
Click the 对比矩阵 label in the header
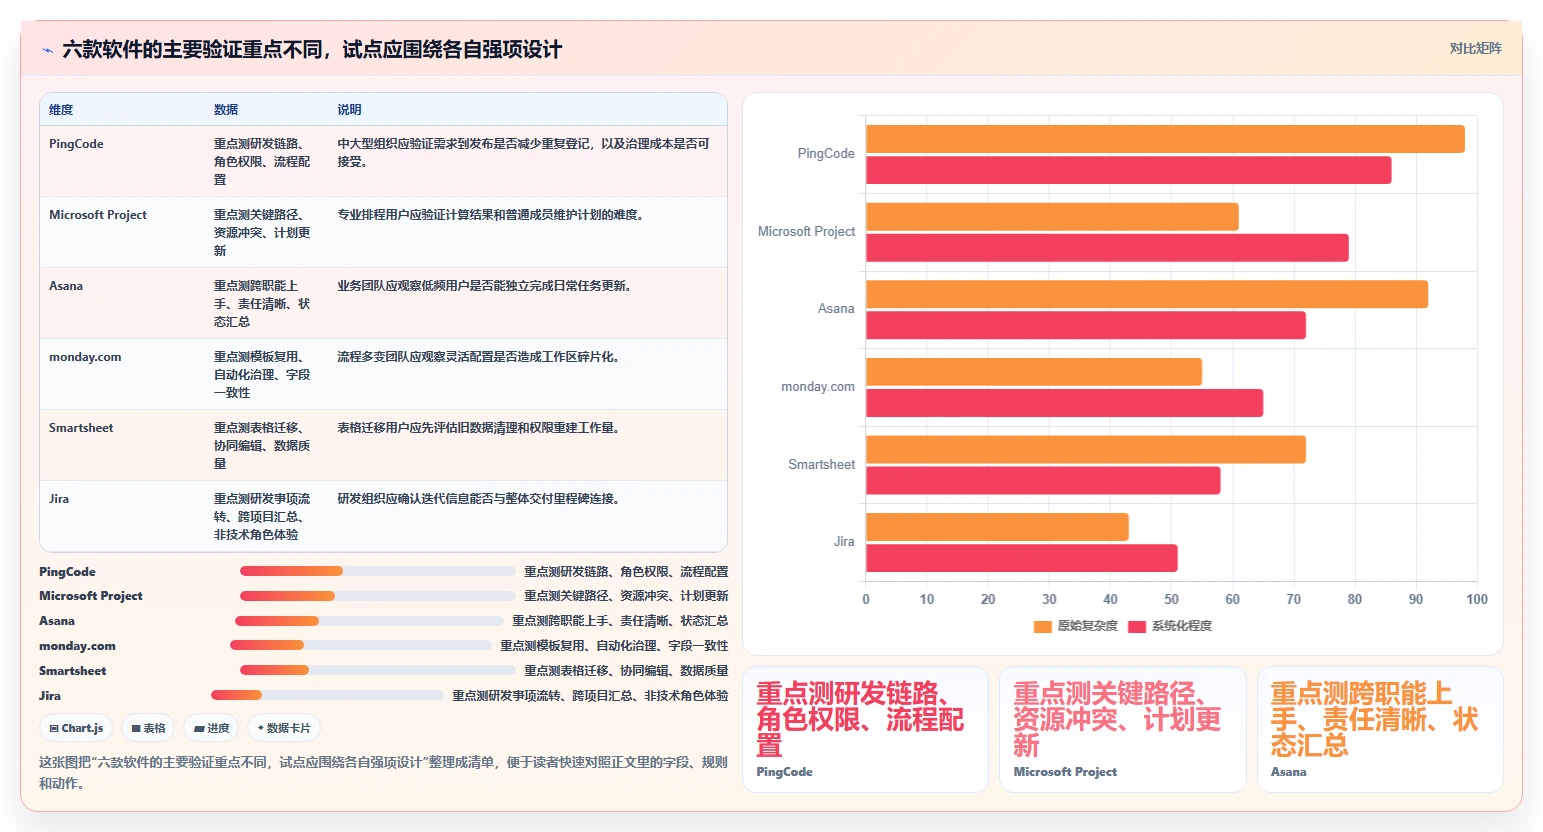1475,48
